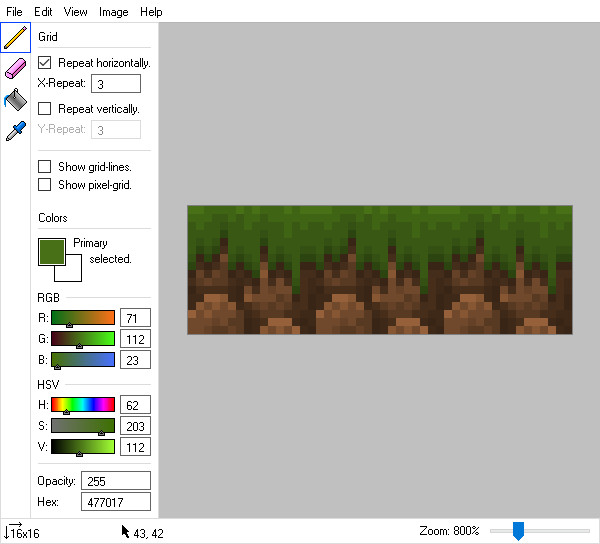
Task: Click the Hue rainbow slider
Action: pos(83,404)
